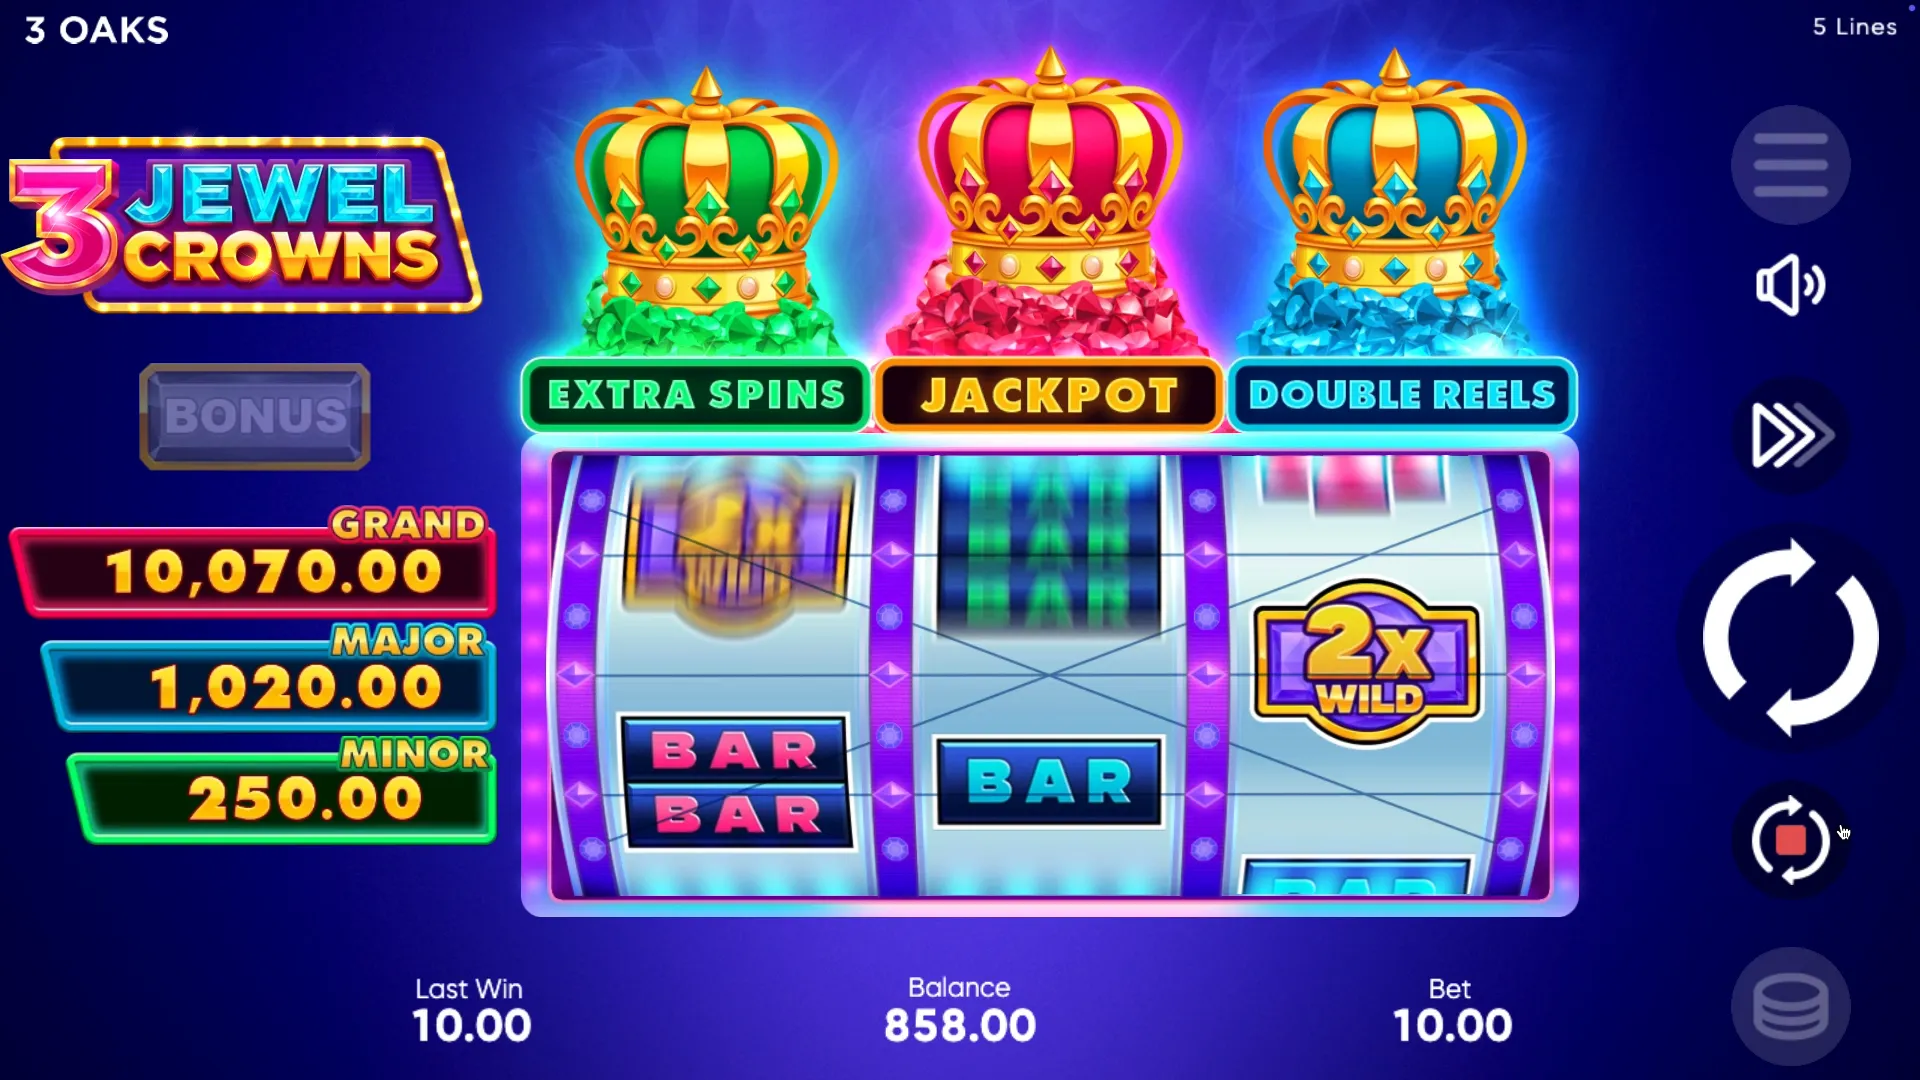Select the 2x Wild symbol
Image resolution: width=1920 pixels, height=1080 pixels.
coord(1367,662)
